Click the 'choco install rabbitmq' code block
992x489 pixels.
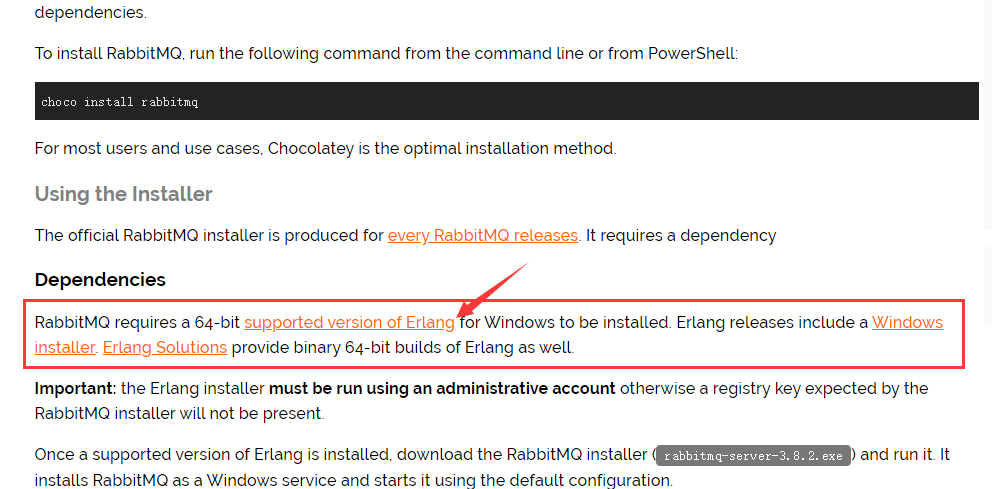507,101
